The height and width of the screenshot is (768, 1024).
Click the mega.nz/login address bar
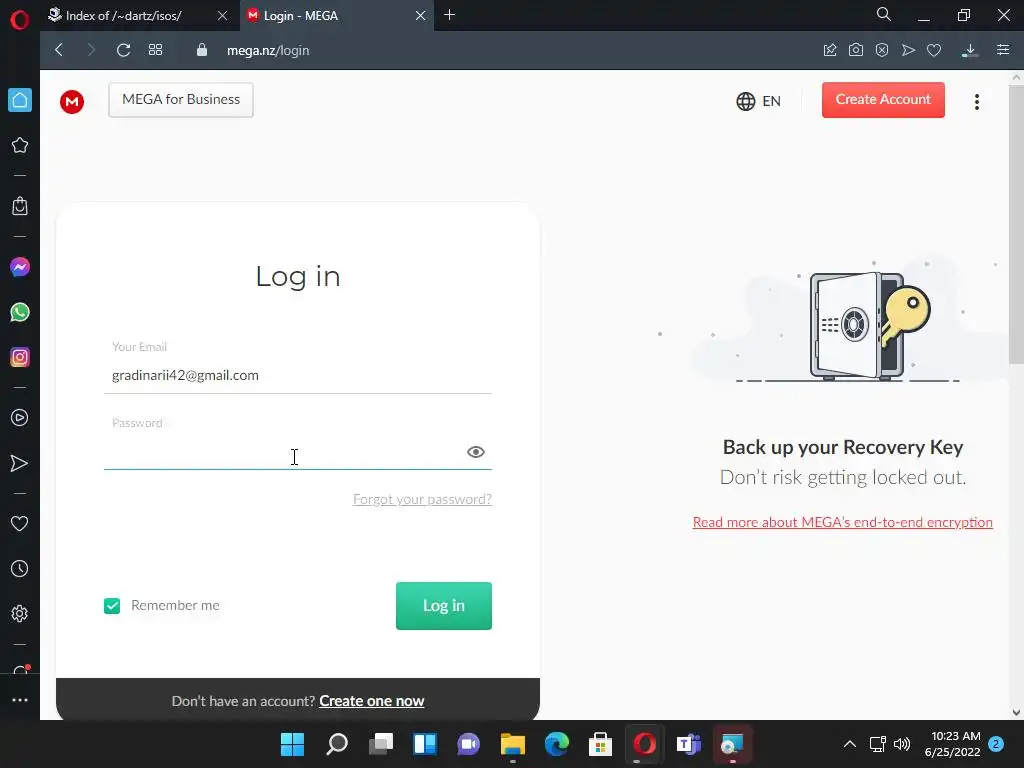point(268,50)
